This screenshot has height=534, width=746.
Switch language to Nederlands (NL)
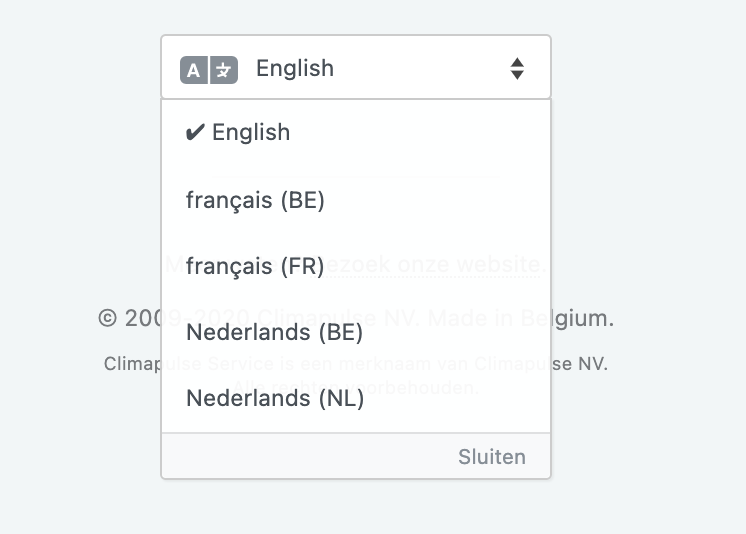356,398
